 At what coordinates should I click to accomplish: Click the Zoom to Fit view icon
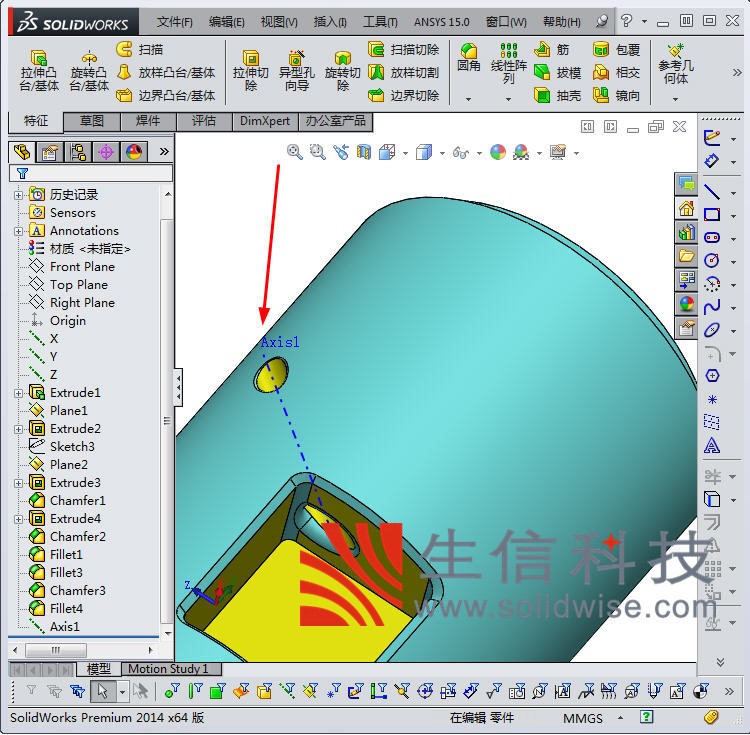[x=295, y=153]
